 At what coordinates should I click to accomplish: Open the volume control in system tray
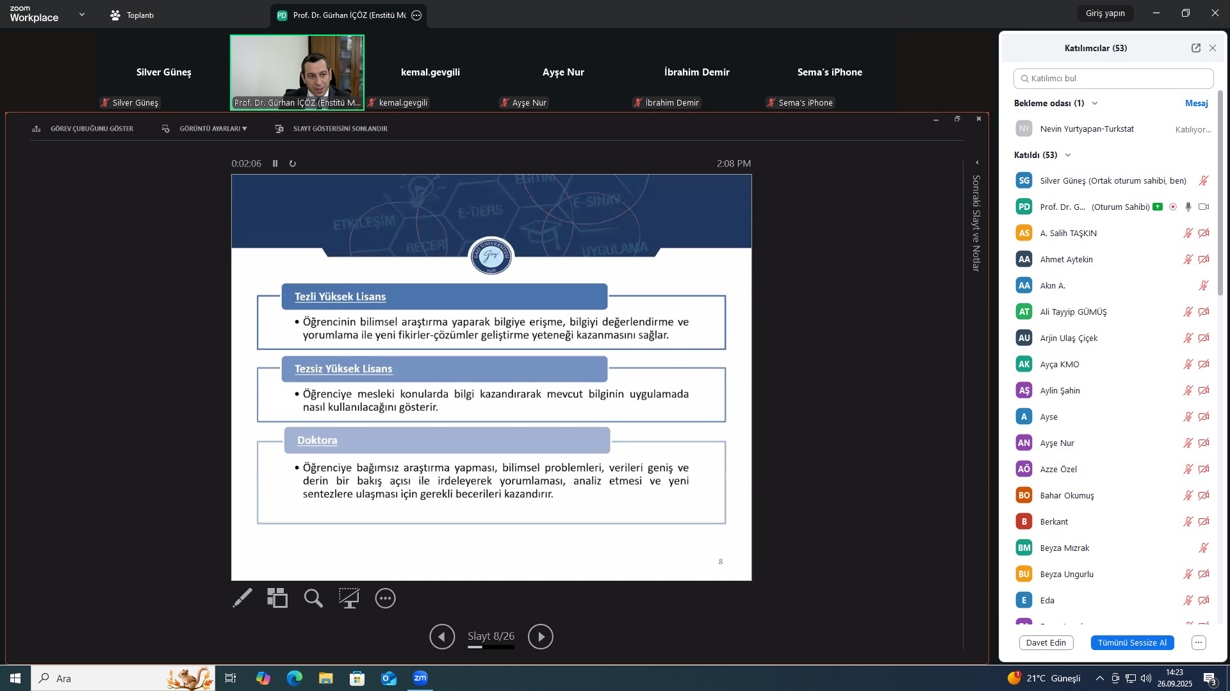[1145, 678]
